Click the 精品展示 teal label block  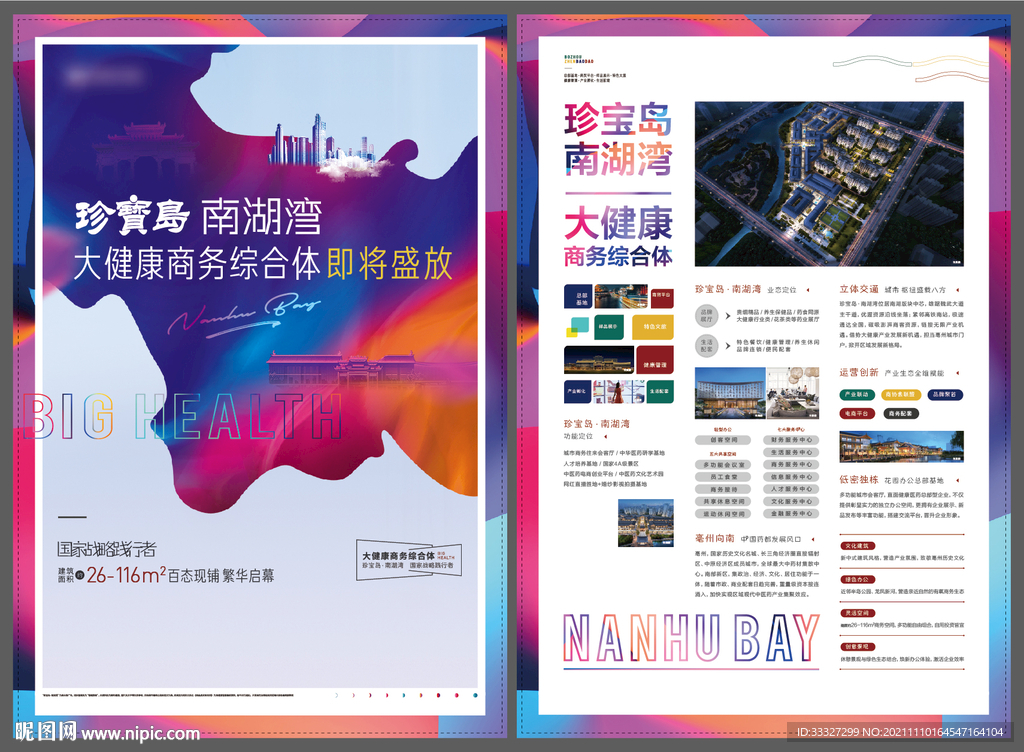tap(608, 325)
